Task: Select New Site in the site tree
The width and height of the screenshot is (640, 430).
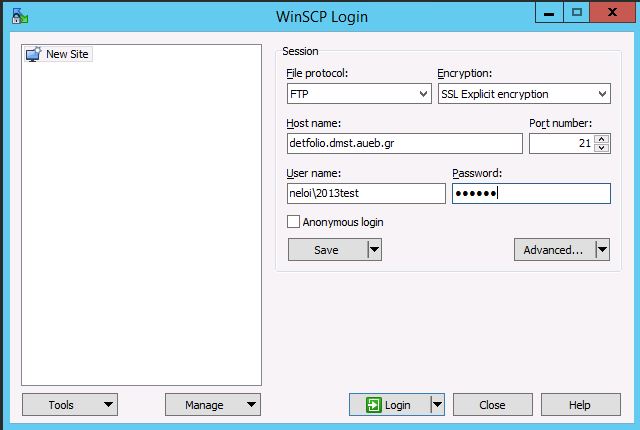Action: [68, 54]
